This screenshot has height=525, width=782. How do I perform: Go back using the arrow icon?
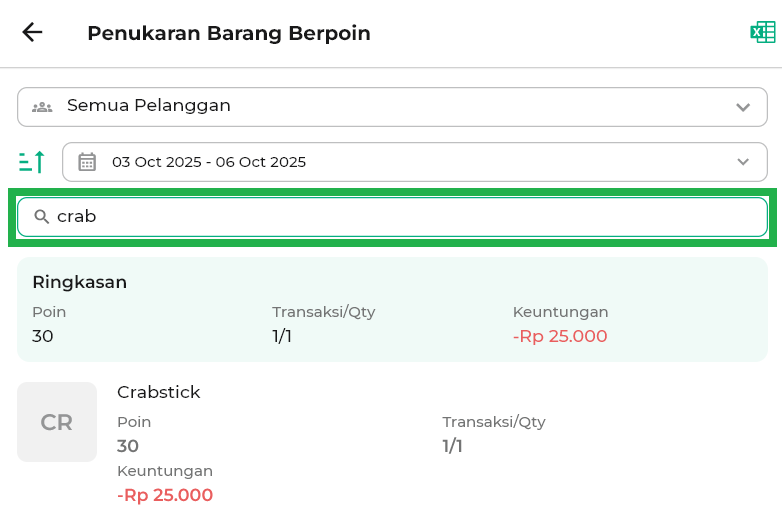[x=33, y=32]
